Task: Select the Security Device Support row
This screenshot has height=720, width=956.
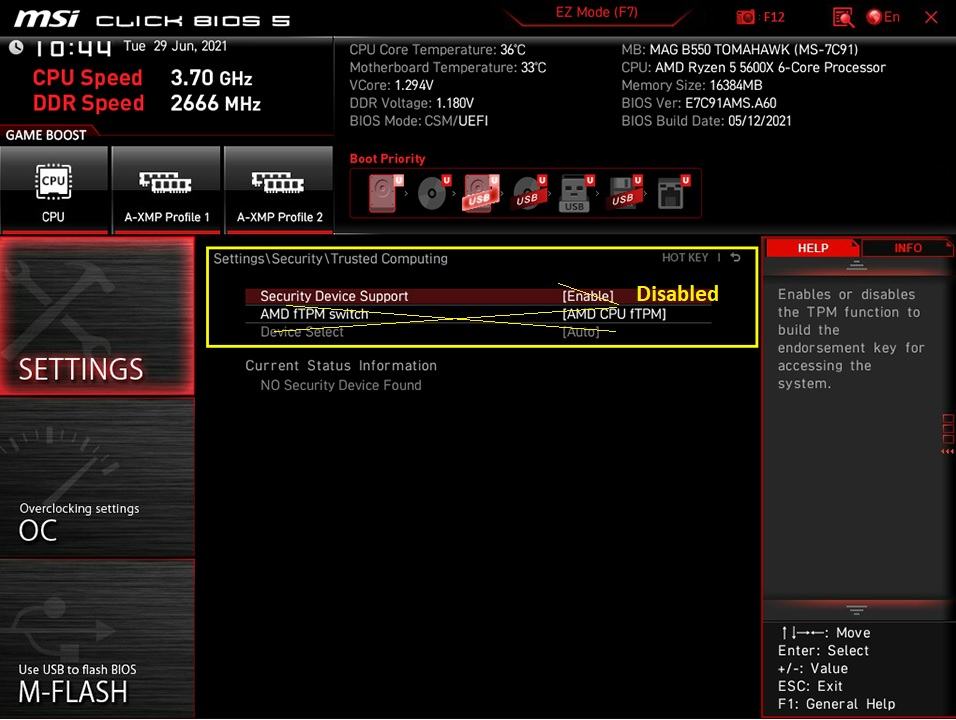Action: tap(478, 296)
